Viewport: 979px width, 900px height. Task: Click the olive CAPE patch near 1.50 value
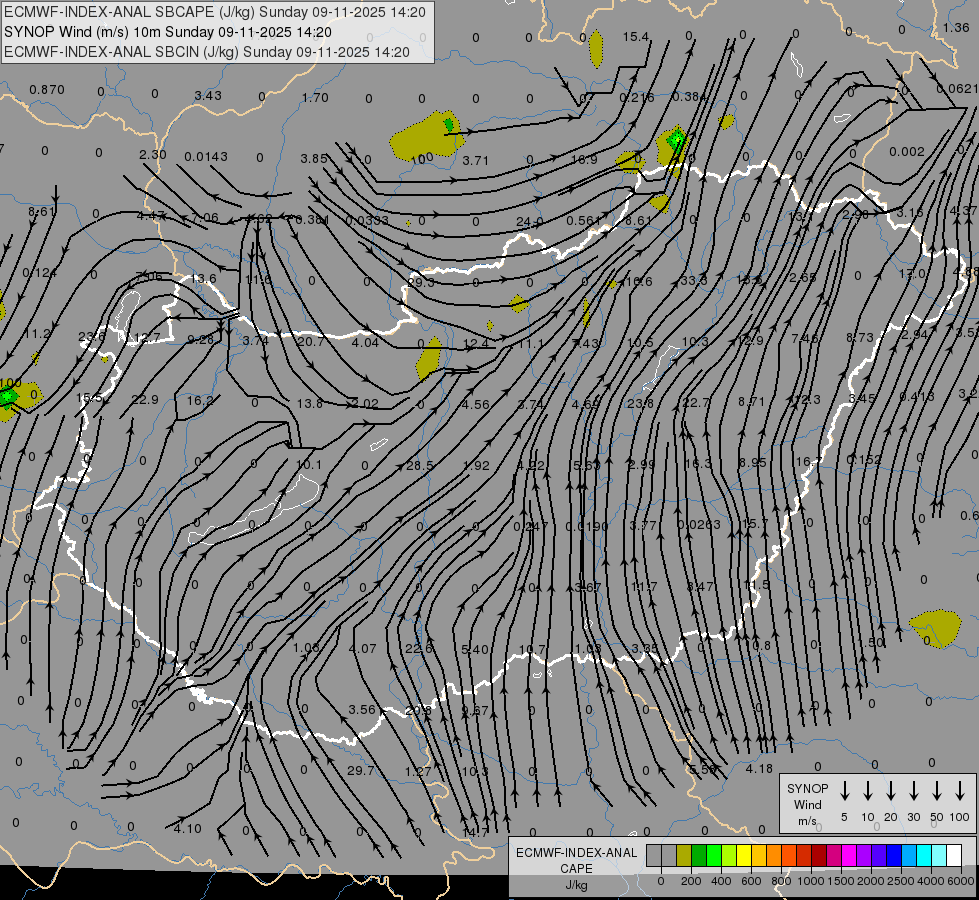point(935,628)
